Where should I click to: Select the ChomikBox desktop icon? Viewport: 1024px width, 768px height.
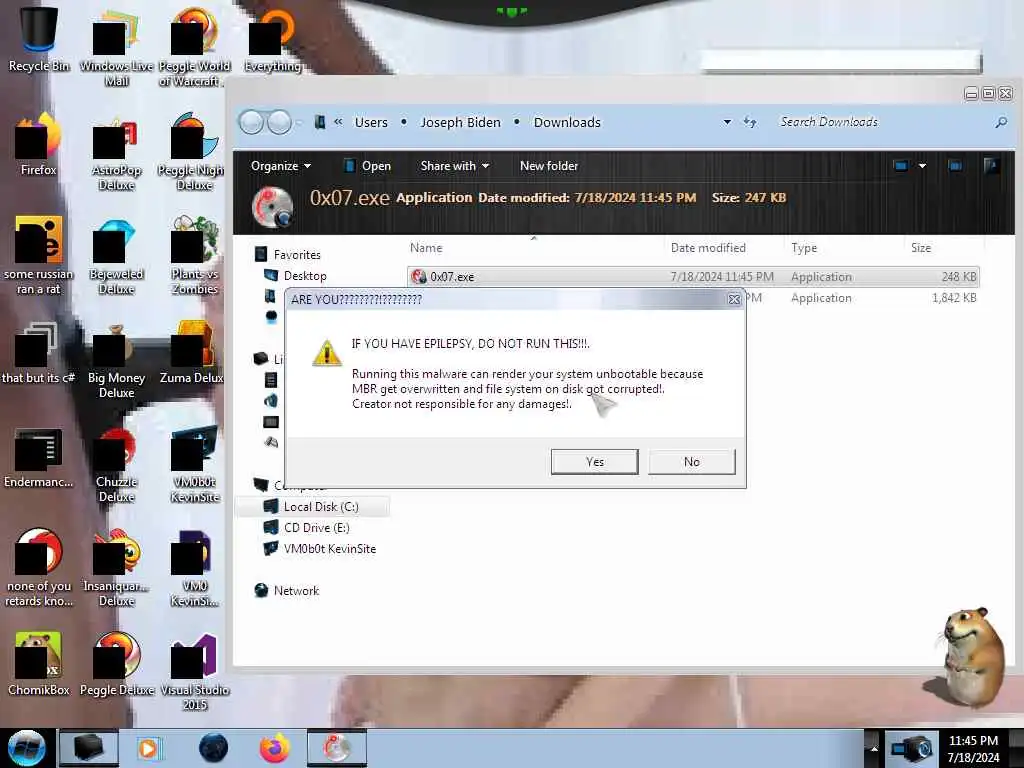[39, 664]
